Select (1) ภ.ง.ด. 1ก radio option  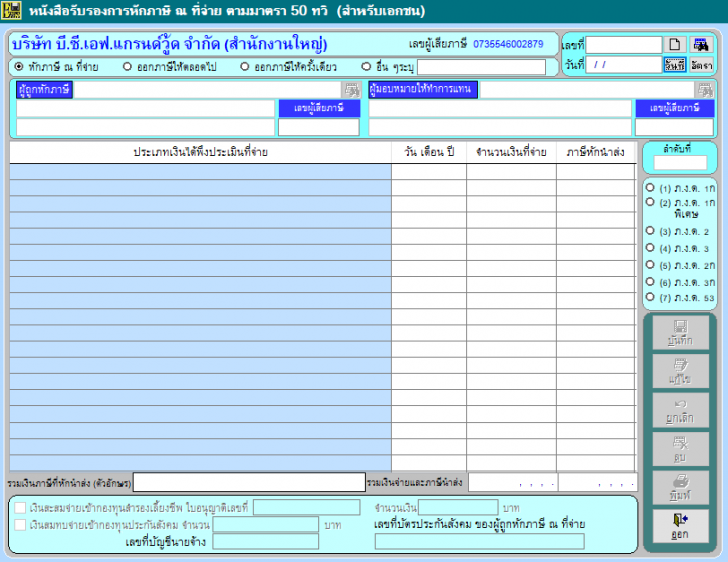click(x=650, y=188)
